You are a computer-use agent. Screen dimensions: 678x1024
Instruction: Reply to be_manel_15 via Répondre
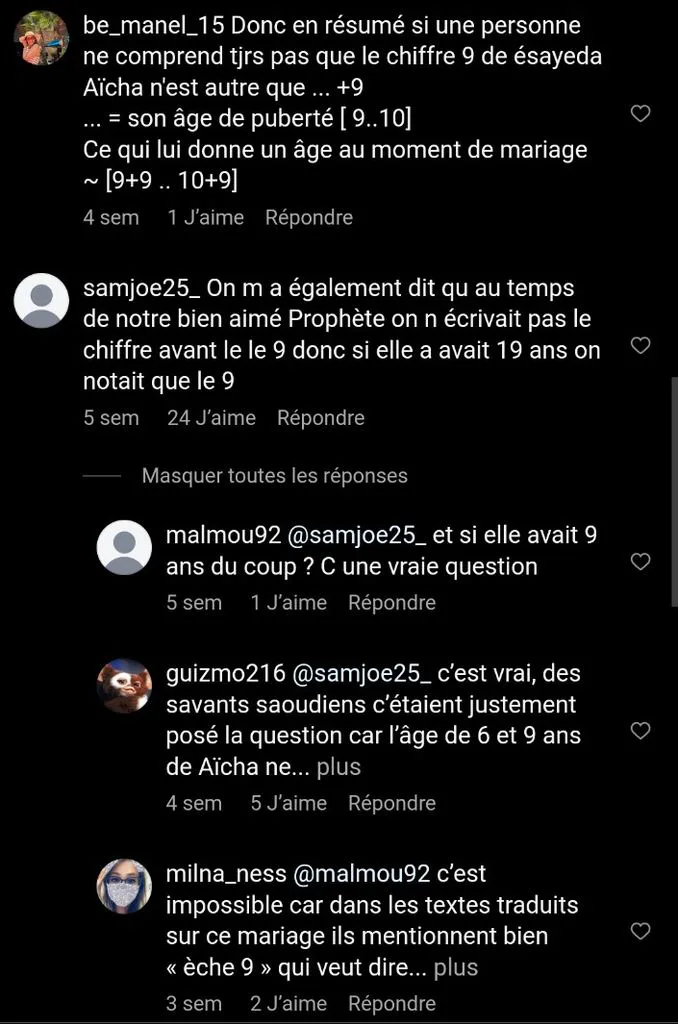309,217
